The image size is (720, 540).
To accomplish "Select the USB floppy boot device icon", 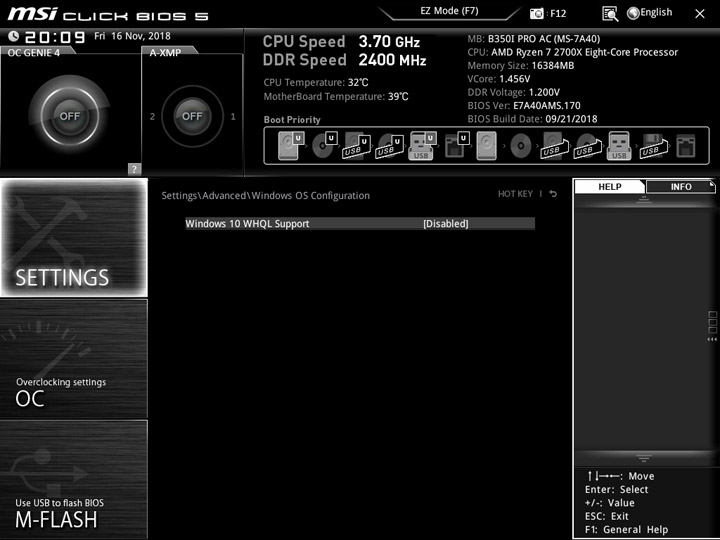I will (653, 146).
